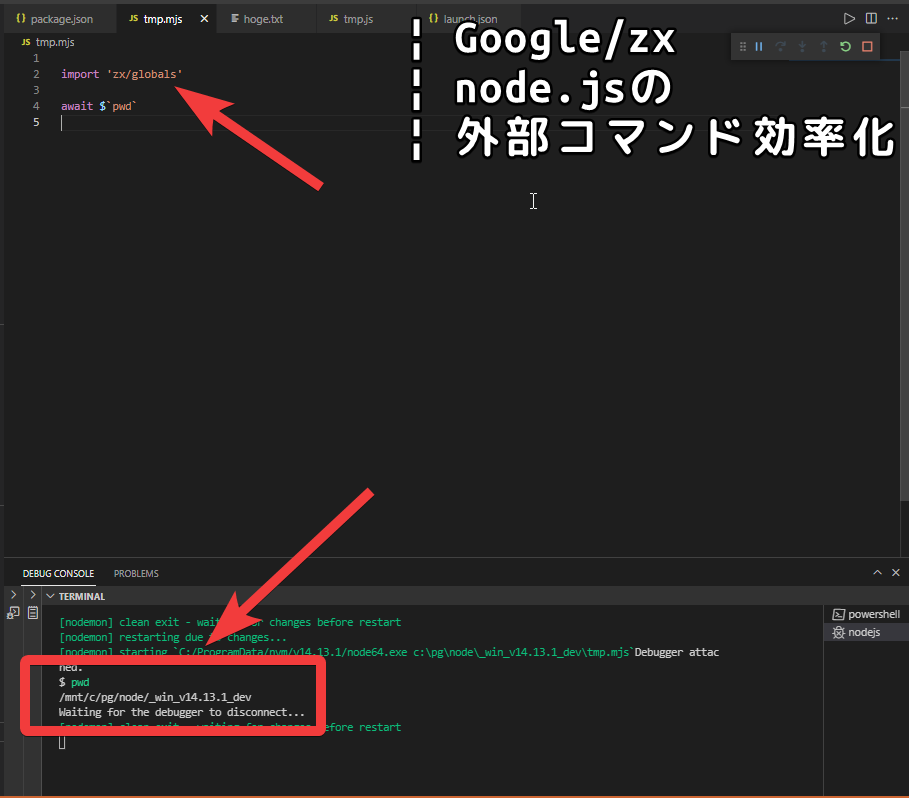The width and height of the screenshot is (909, 798).
Task: Click the Step Out debug icon
Action: point(823,47)
